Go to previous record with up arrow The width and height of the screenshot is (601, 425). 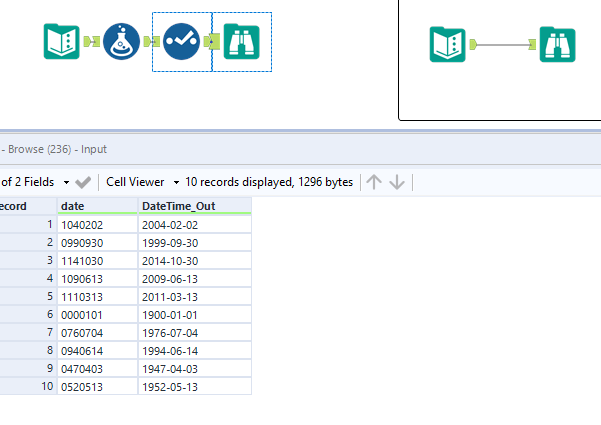pyautogui.click(x=374, y=182)
